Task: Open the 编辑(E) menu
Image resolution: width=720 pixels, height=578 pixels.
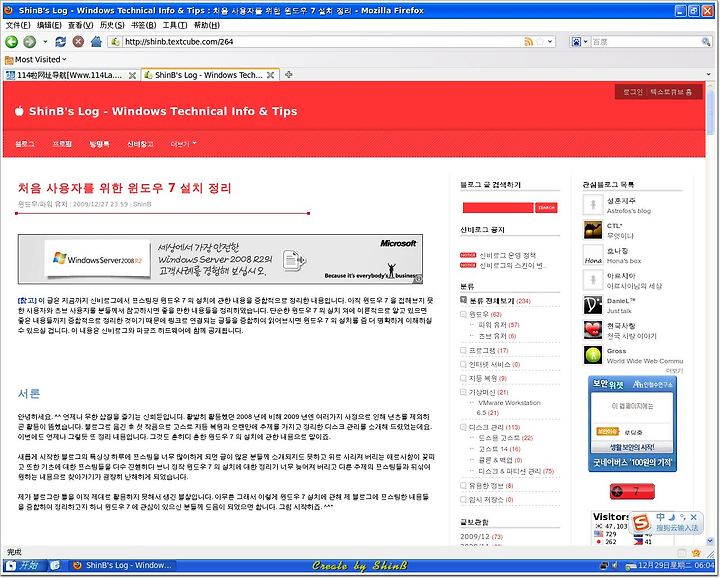Action: coord(49,25)
